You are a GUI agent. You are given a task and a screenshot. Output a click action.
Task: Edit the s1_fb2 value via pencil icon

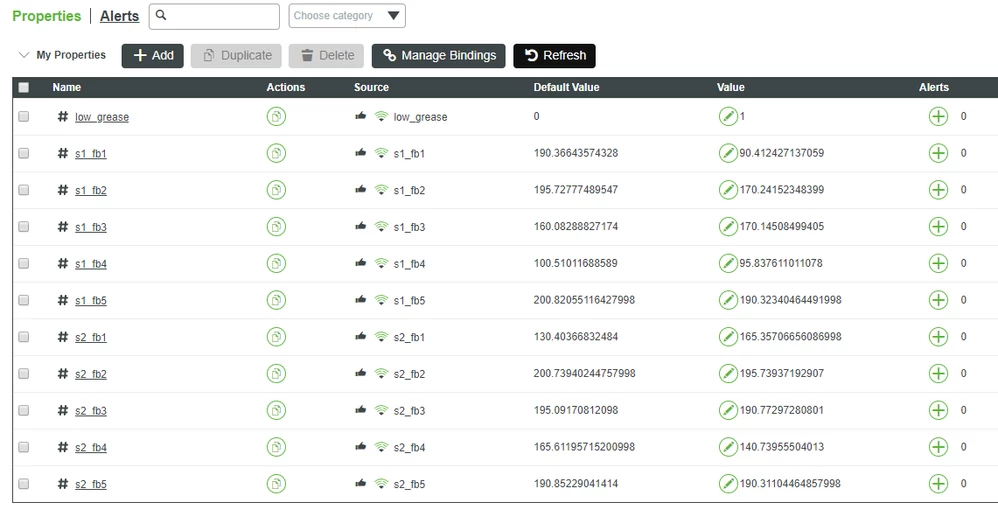click(x=728, y=190)
